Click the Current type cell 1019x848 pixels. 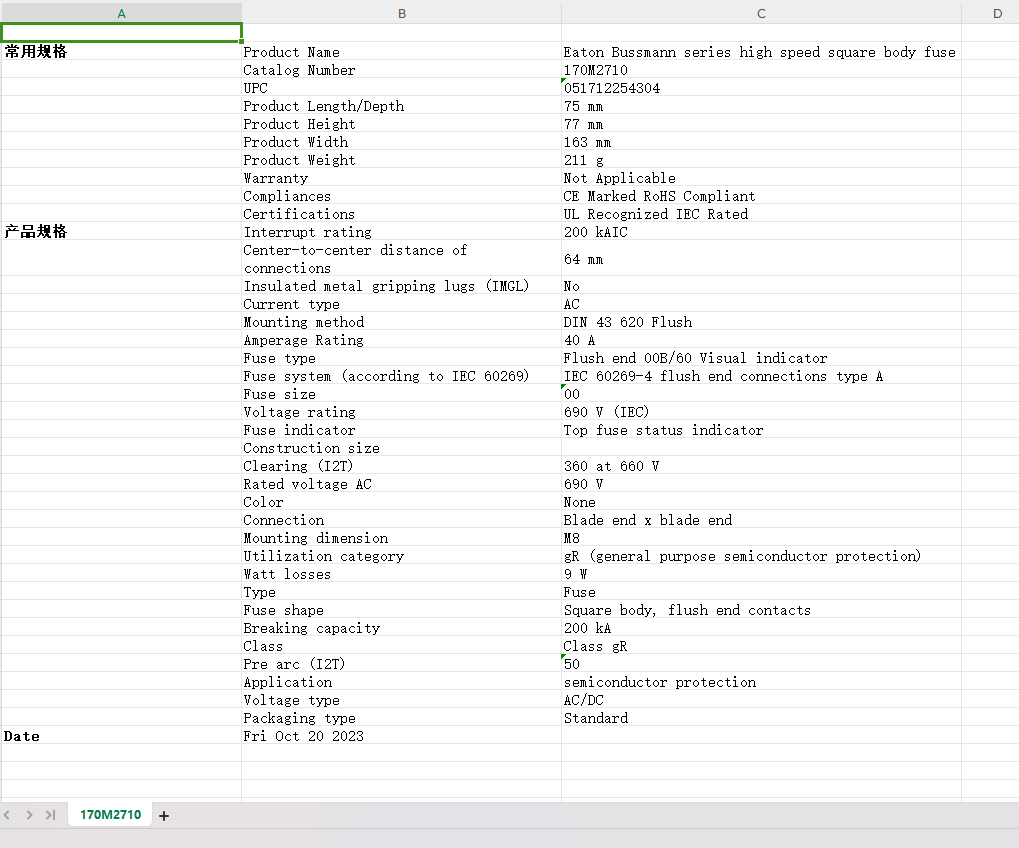coord(402,303)
